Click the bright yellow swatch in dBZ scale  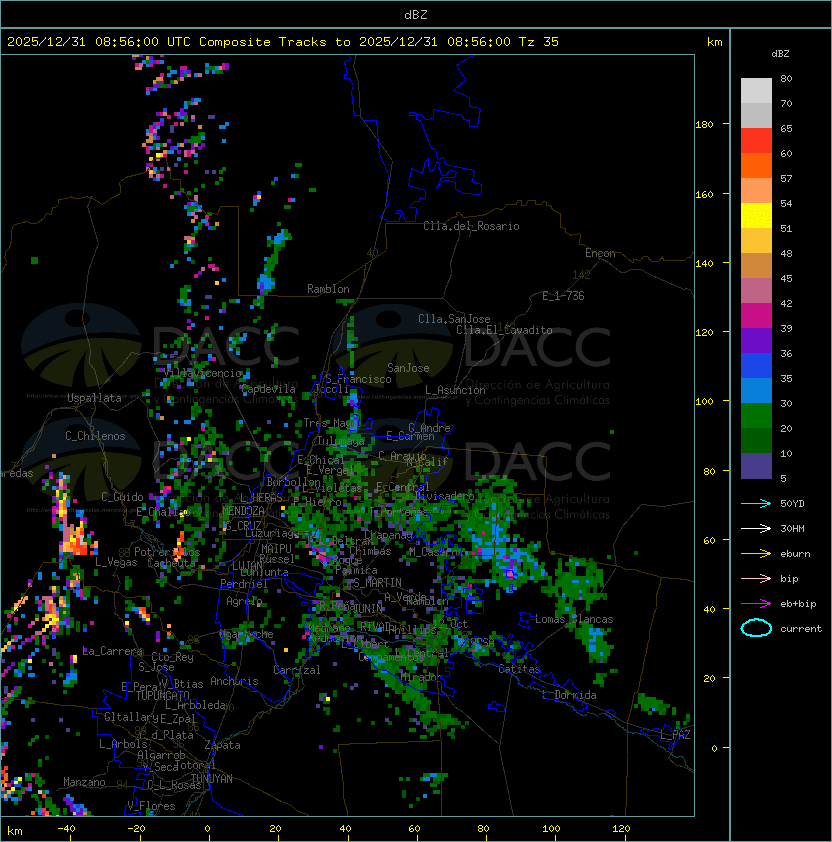tap(756, 216)
